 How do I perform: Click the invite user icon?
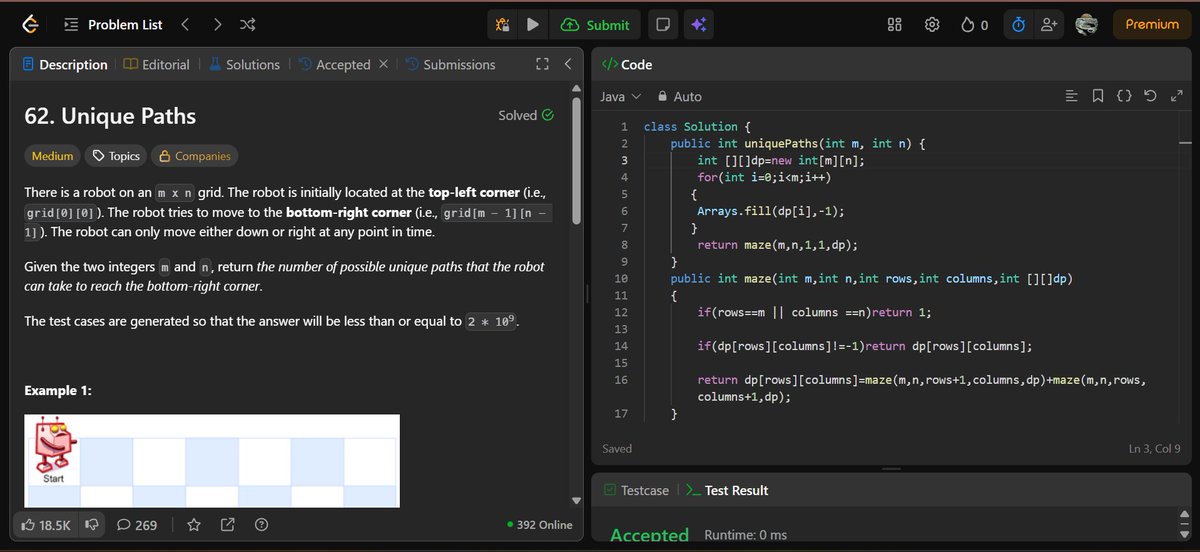pos(1049,25)
